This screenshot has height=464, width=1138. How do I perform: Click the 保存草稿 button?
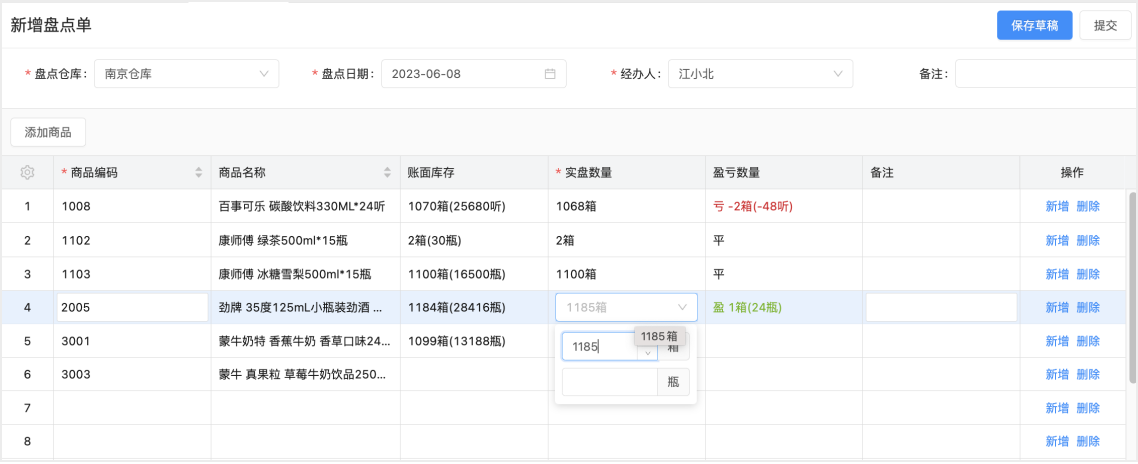click(x=1034, y=26)
